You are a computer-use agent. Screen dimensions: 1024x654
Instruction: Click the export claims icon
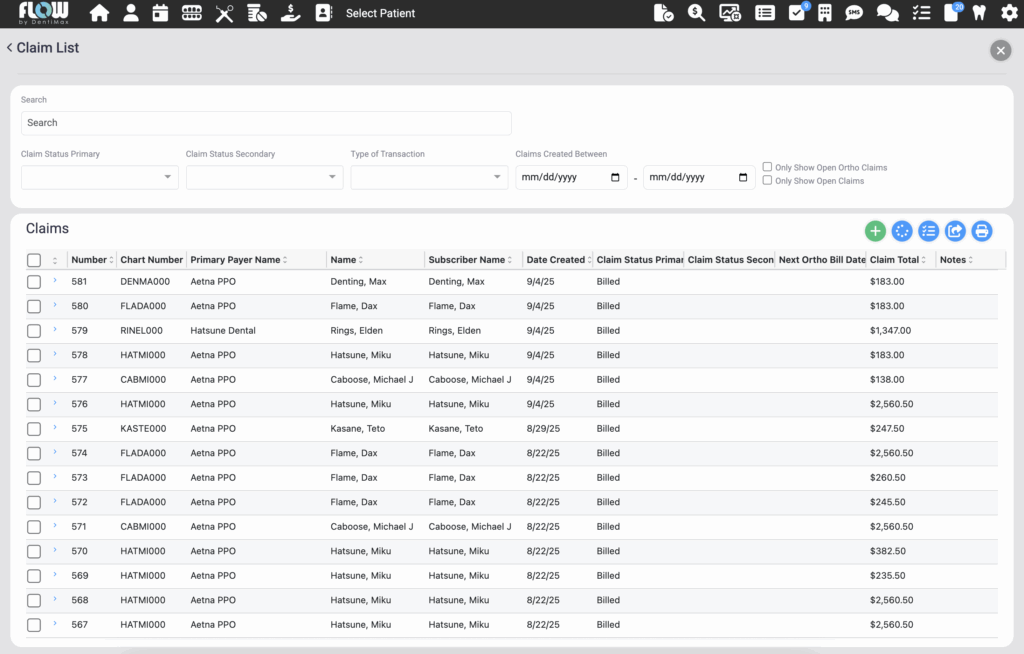click(x=955, y=231)
